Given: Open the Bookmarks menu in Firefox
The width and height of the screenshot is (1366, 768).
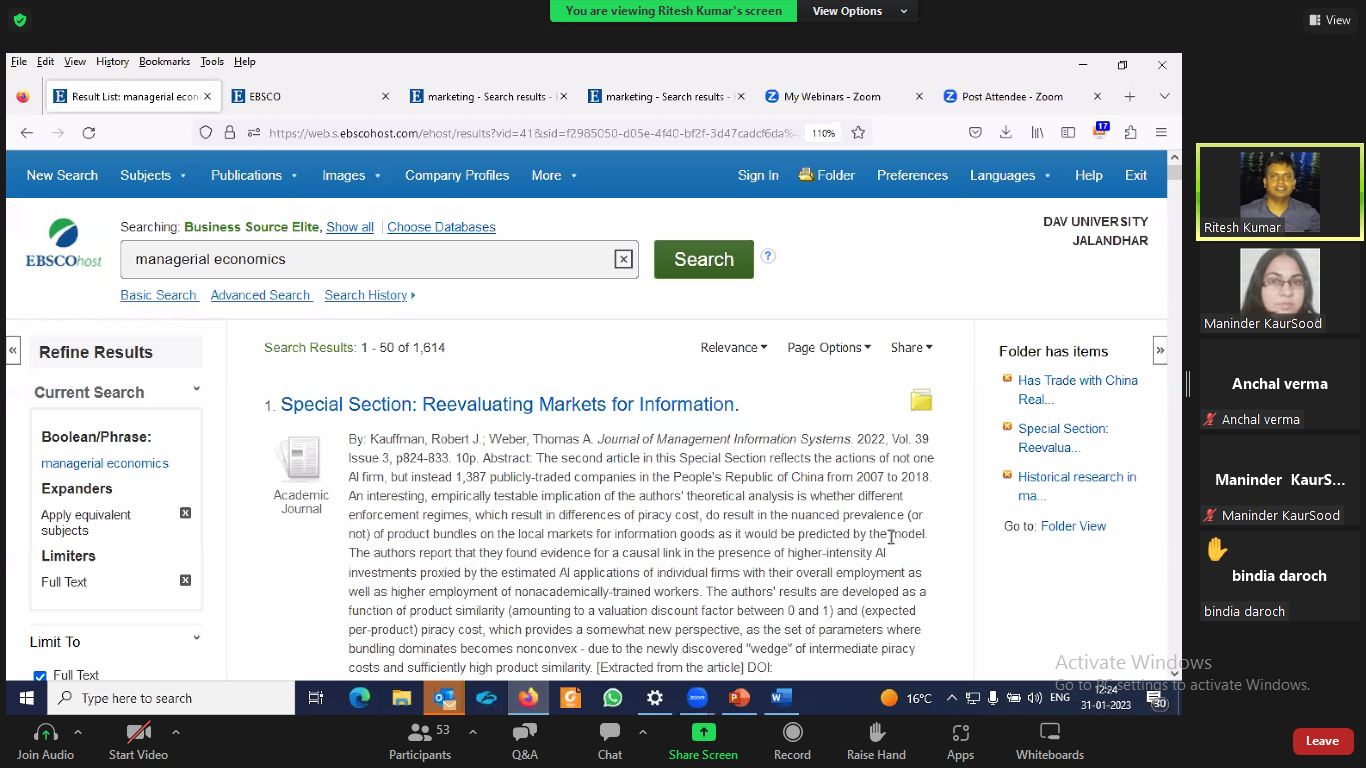Looking at the screenshot, I should coord(164,62).
